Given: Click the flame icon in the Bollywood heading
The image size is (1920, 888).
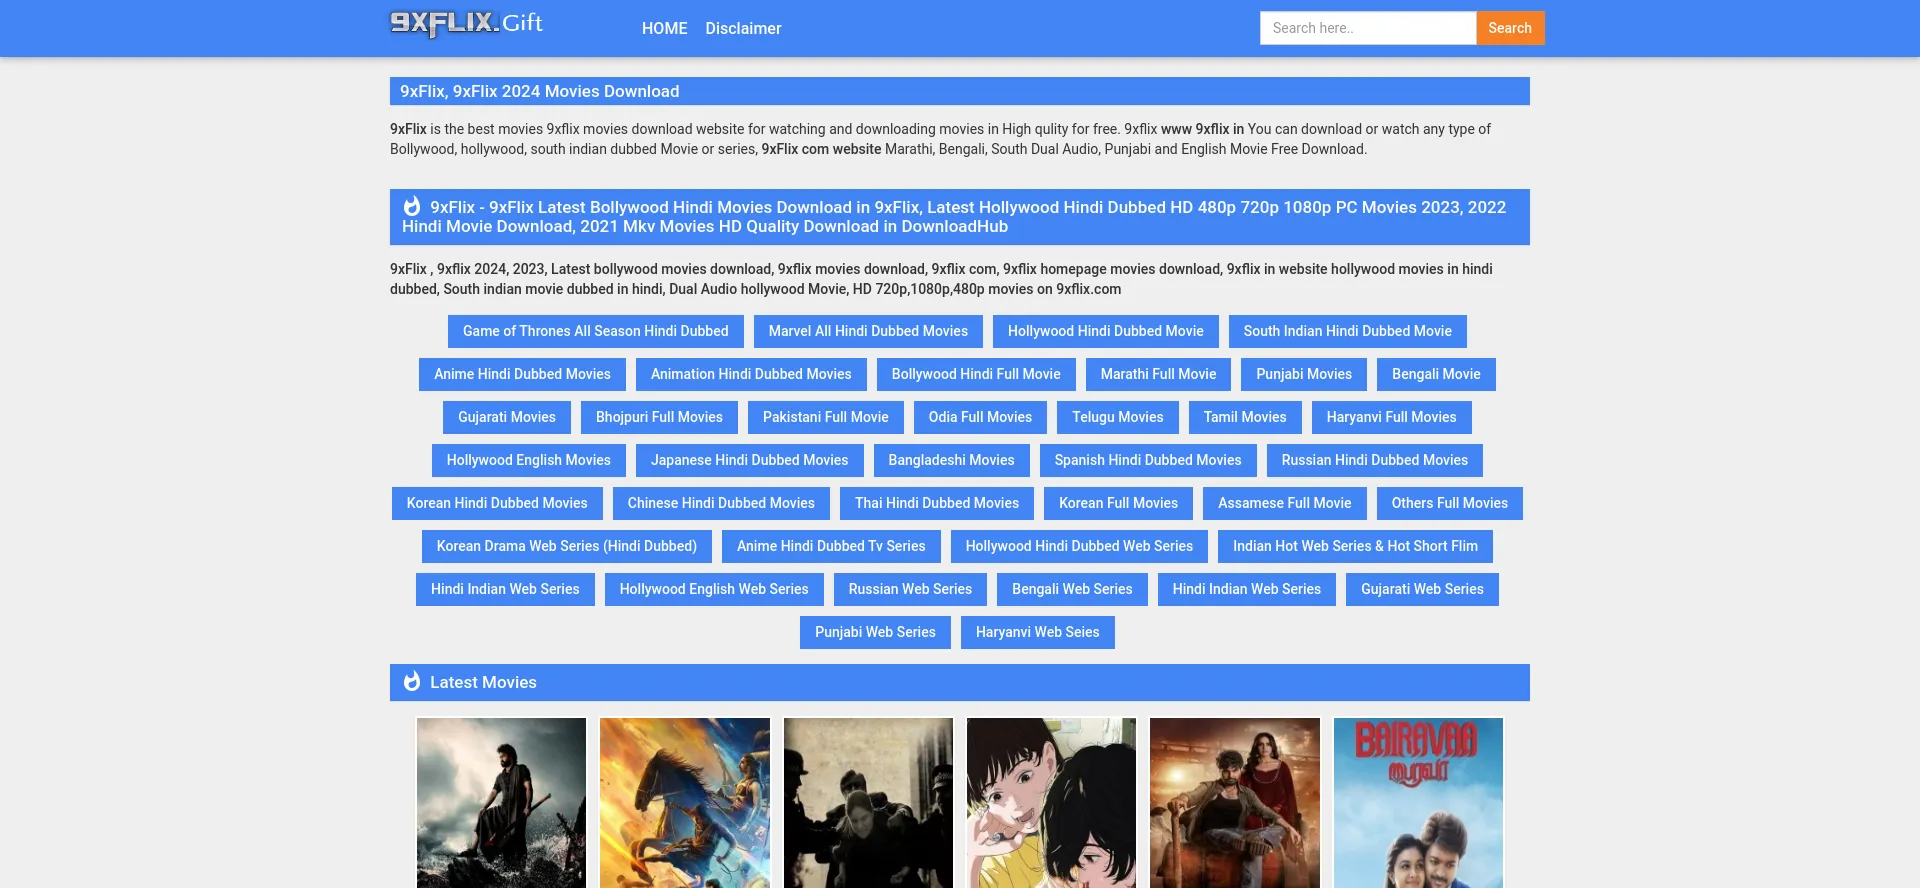Looking at the screenshot, I should [412, 207].
